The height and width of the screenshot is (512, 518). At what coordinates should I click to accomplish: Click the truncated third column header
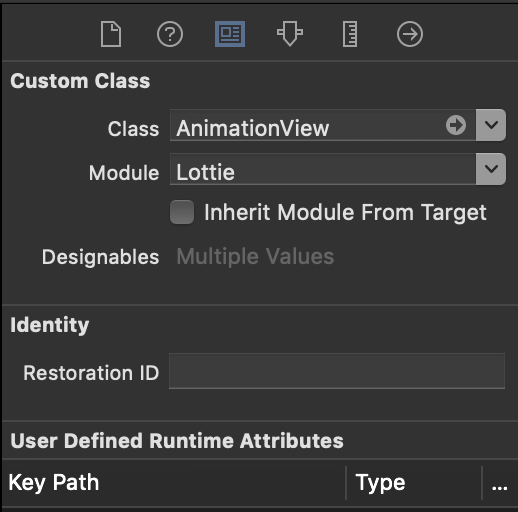[499, 483]
